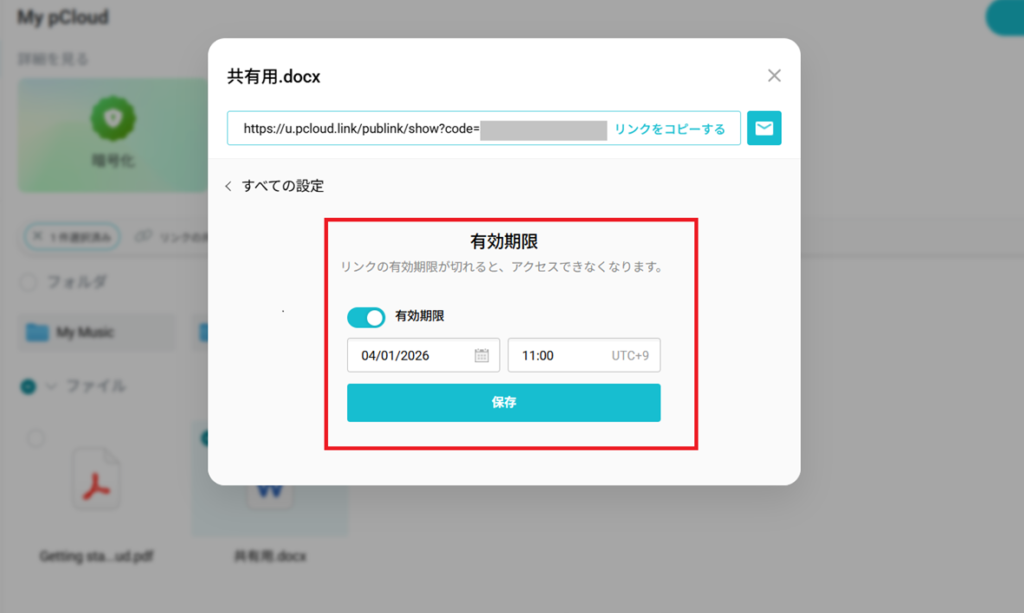Click the green encryption shield icon
The height and width of the screenshot is (613, 1024).
pos(114,119)
